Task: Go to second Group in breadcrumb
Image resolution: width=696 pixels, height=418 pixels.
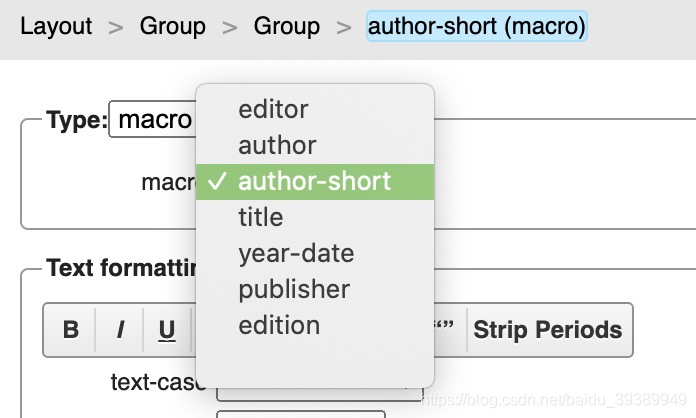Action: pyautogui.click(x=287, y=26)
